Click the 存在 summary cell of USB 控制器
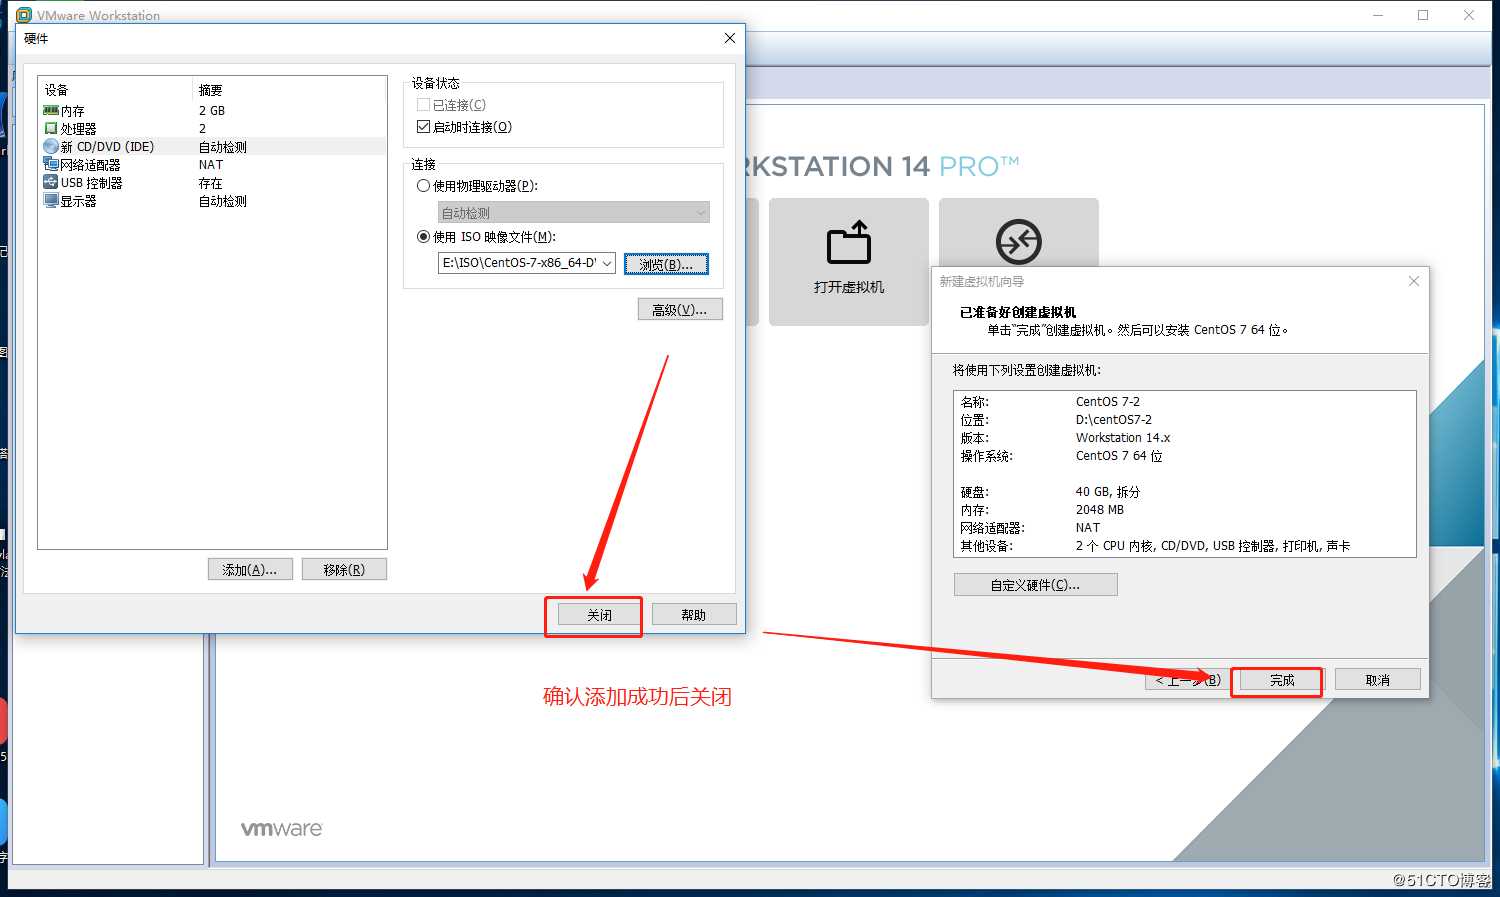The width and height of the screenshot is (1500, 897). tap(210, 182)
